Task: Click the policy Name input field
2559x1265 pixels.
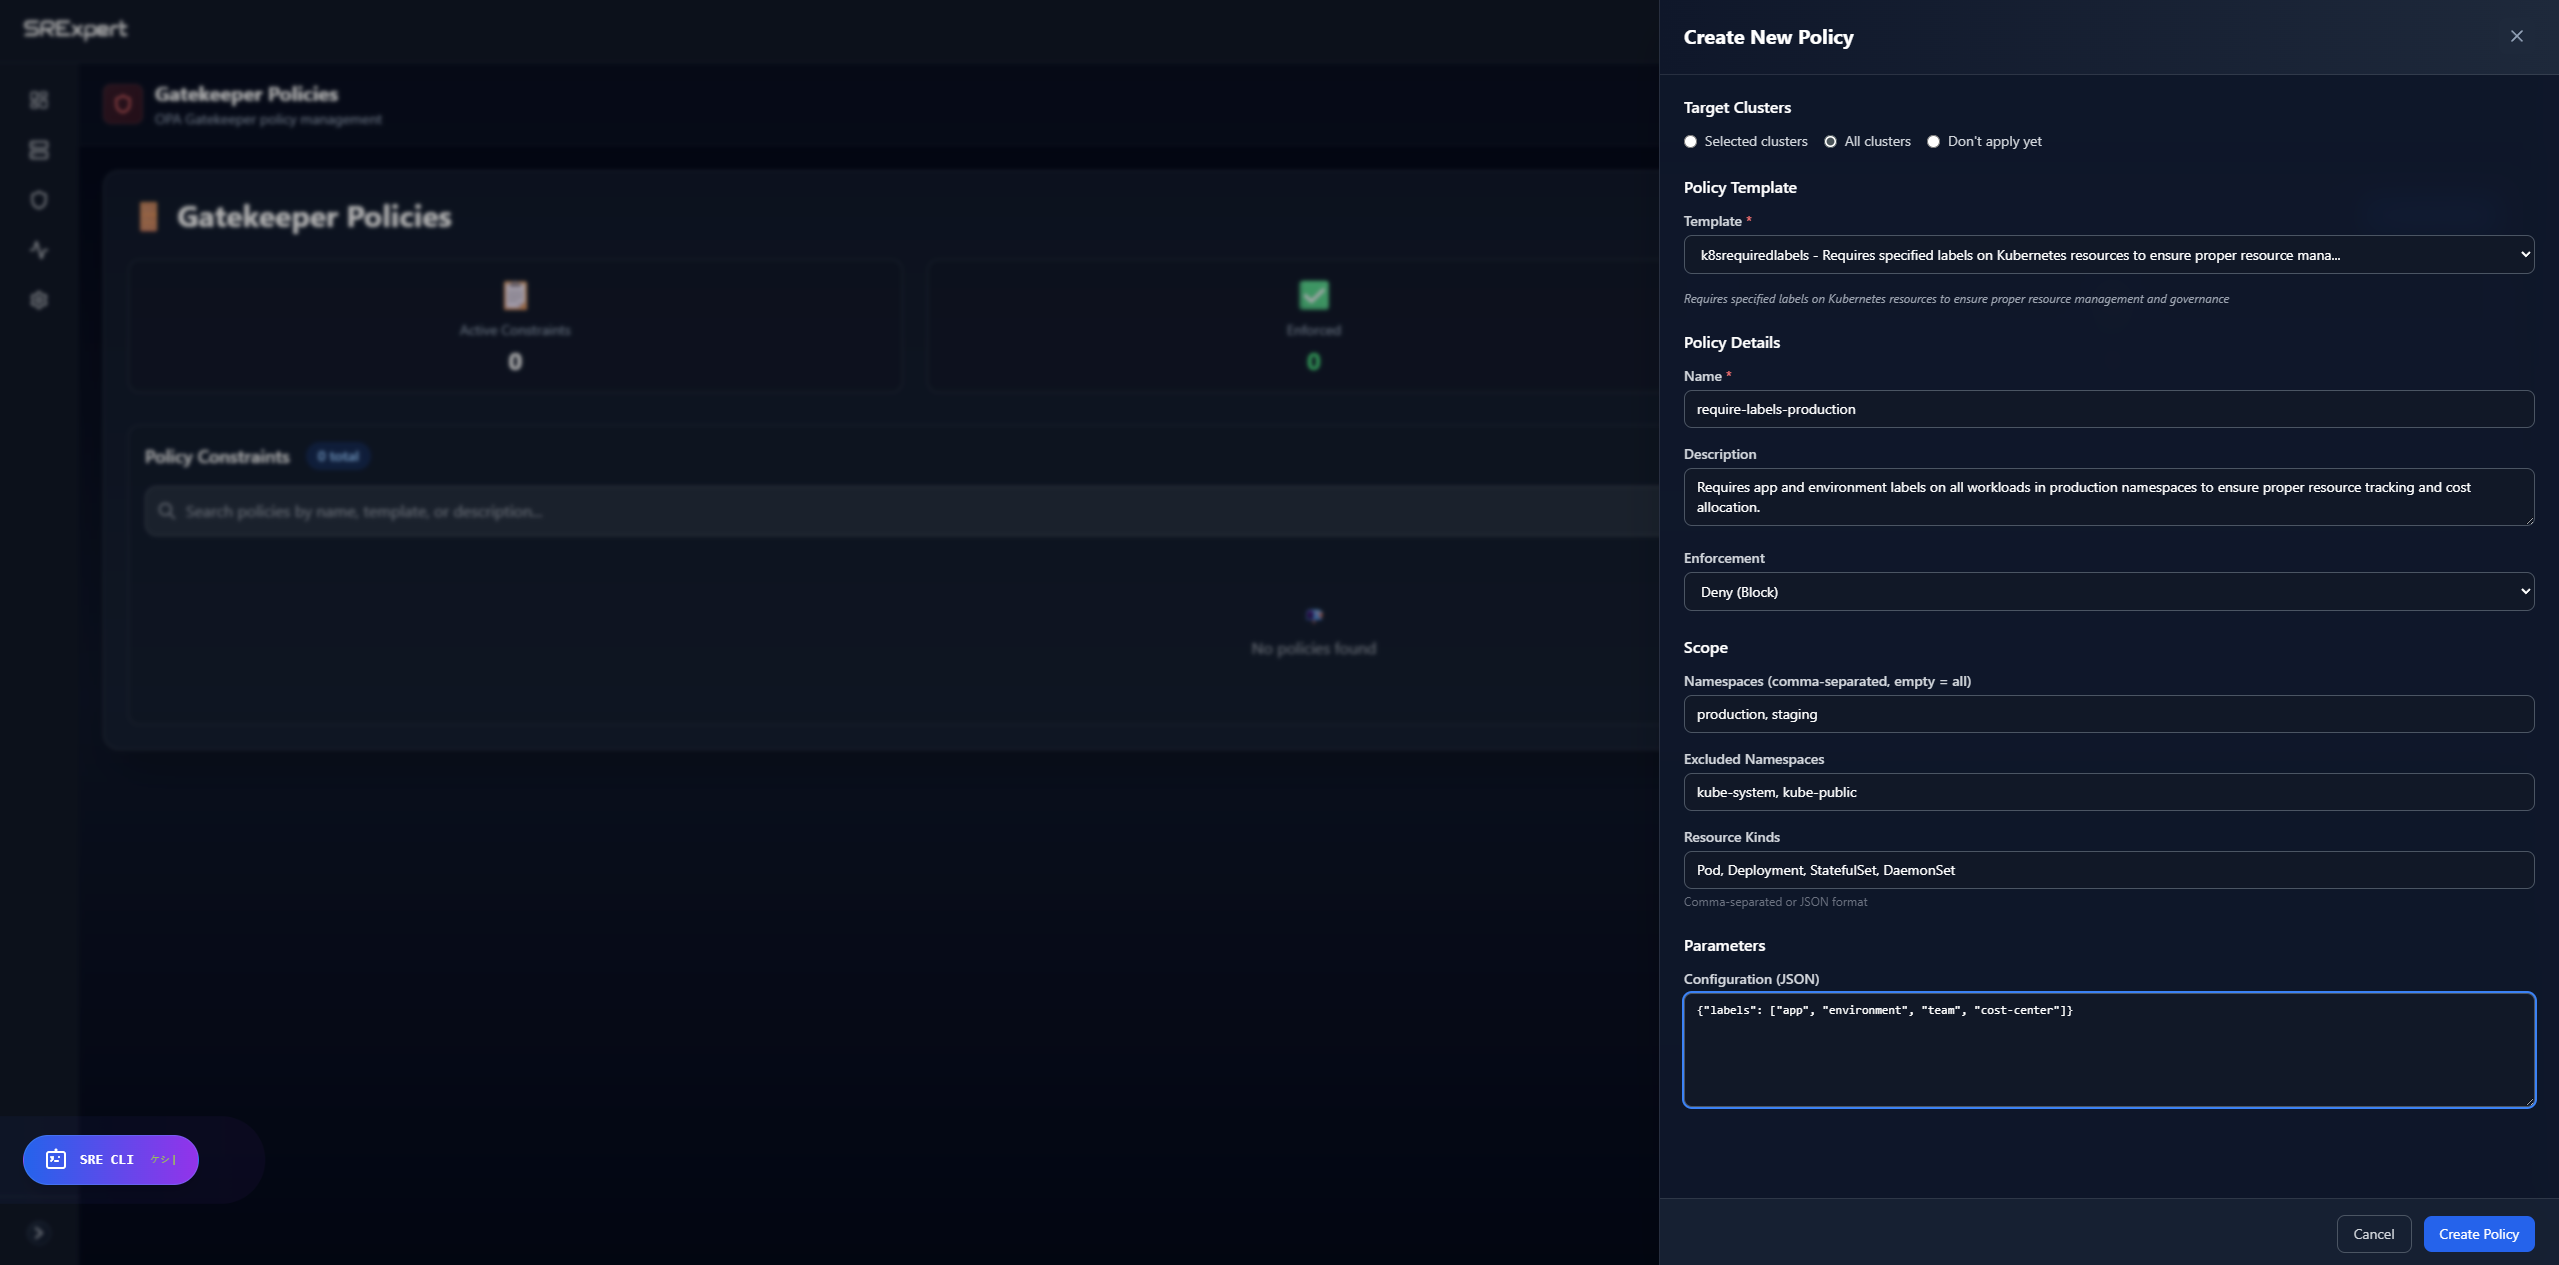Action: (2108, 409)
